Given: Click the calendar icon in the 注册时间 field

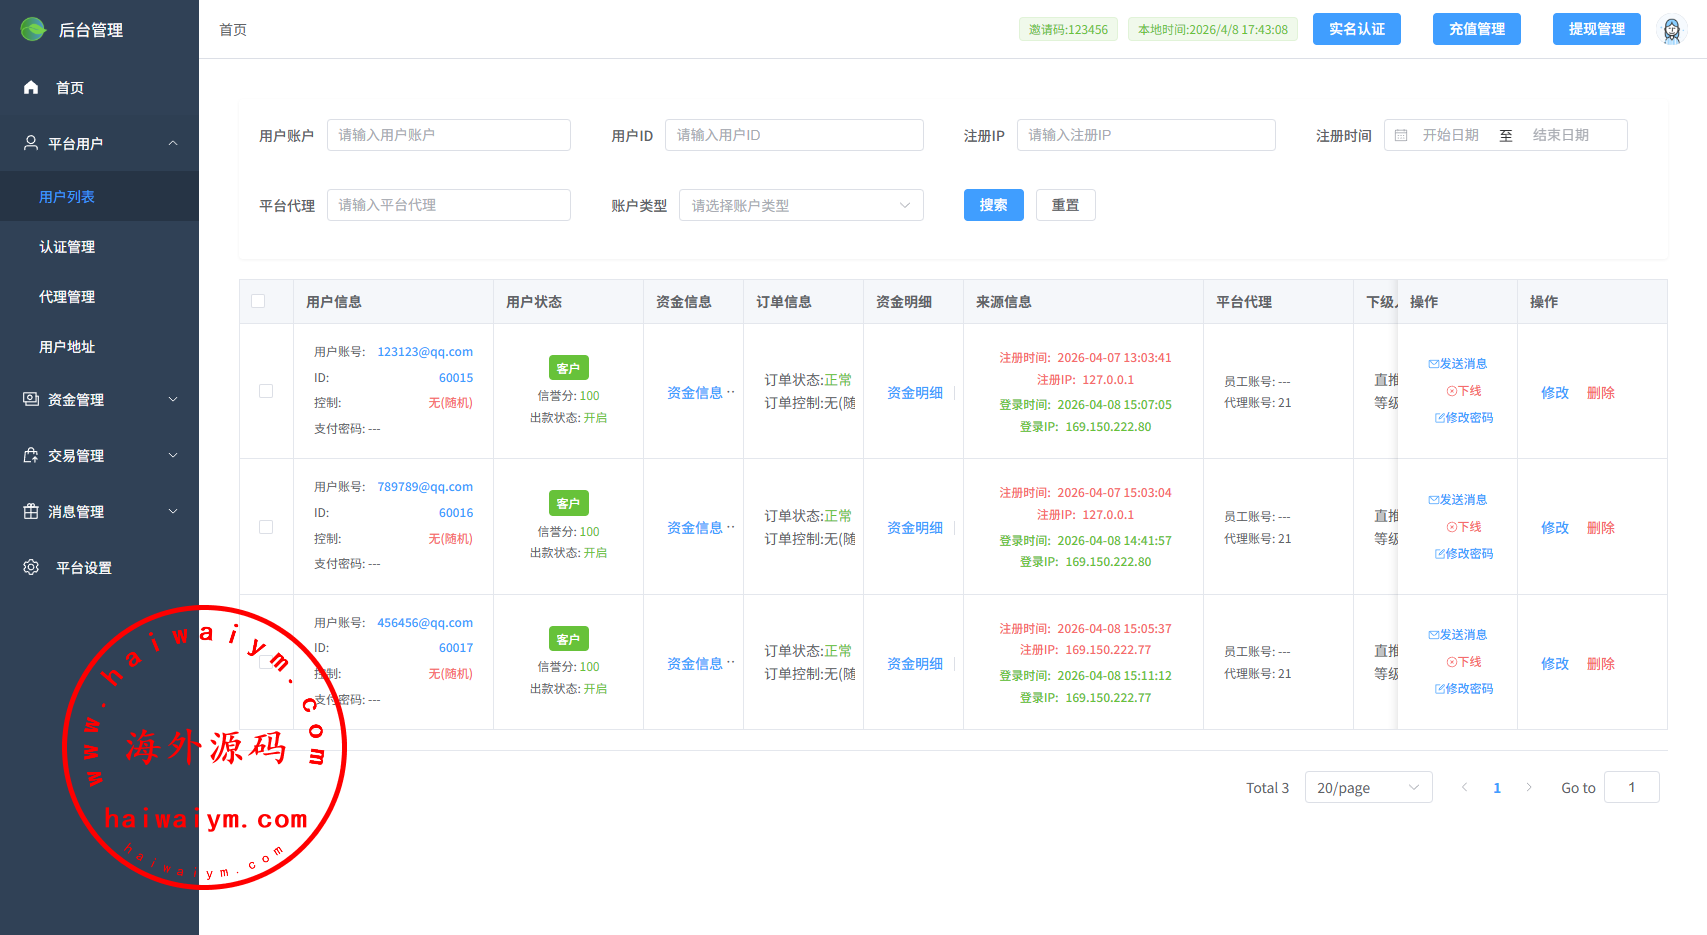Looking at the screenshot, I should tap(1401, 135).
